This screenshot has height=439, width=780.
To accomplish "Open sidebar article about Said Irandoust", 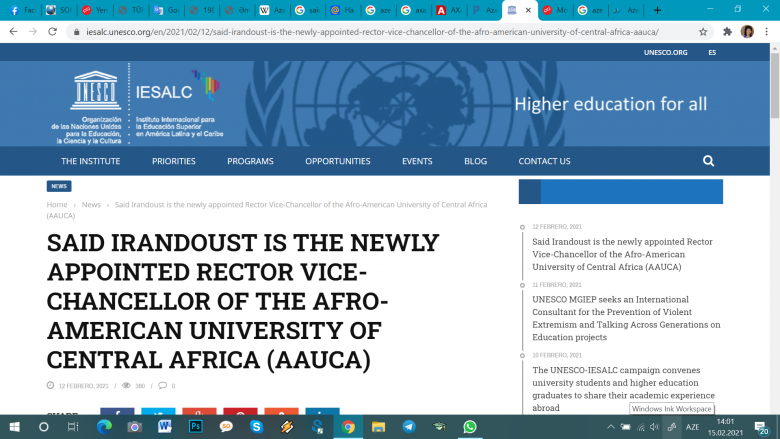I will tap(622, 254).
